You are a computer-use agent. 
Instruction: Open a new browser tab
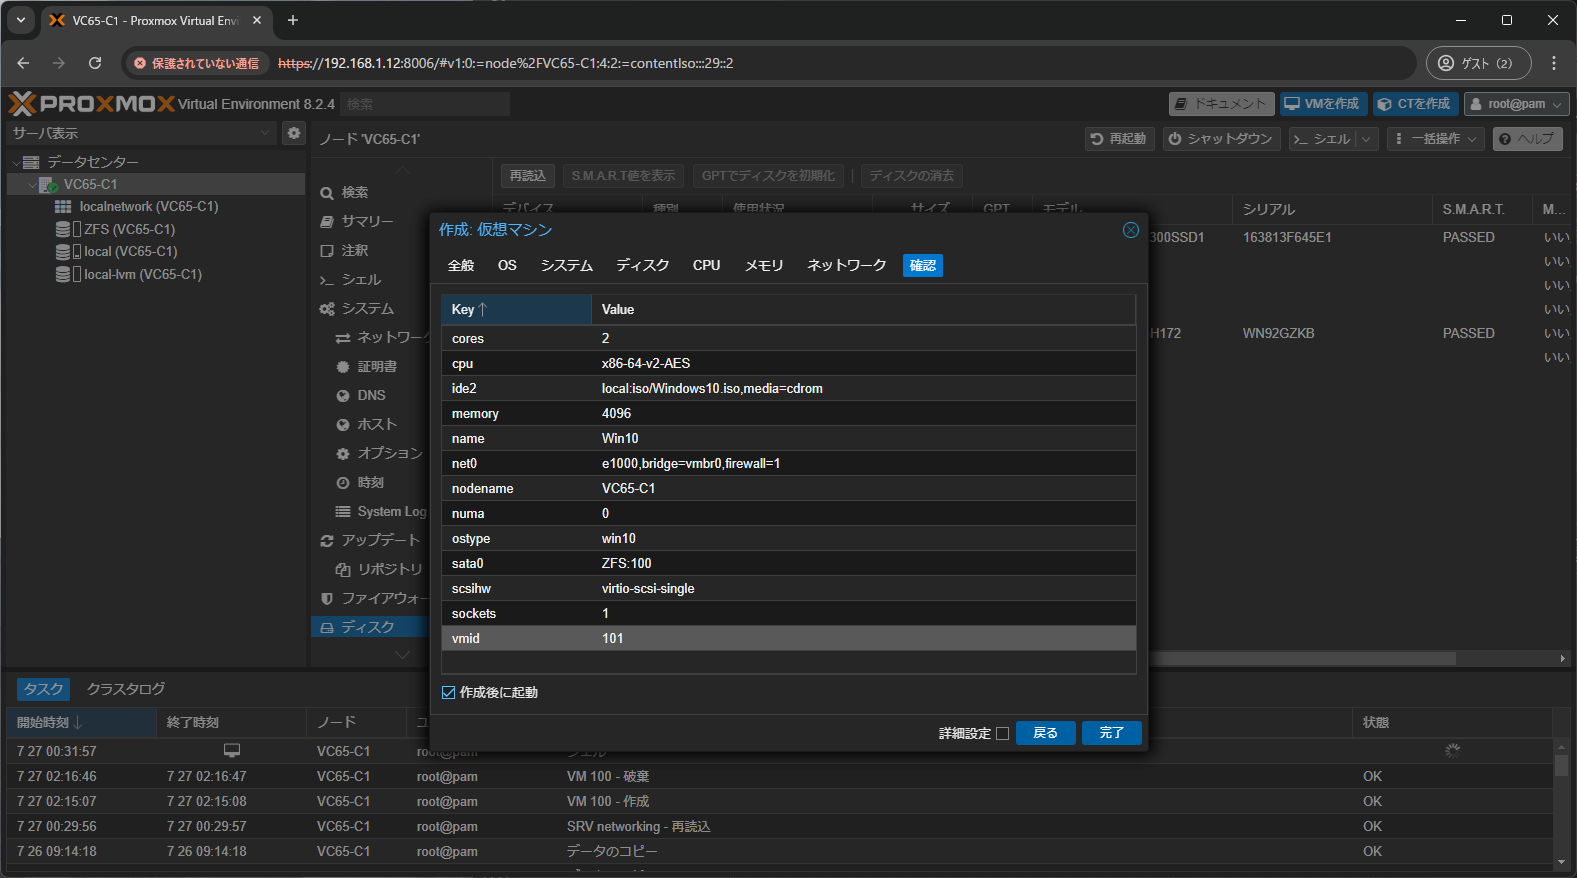293,20
